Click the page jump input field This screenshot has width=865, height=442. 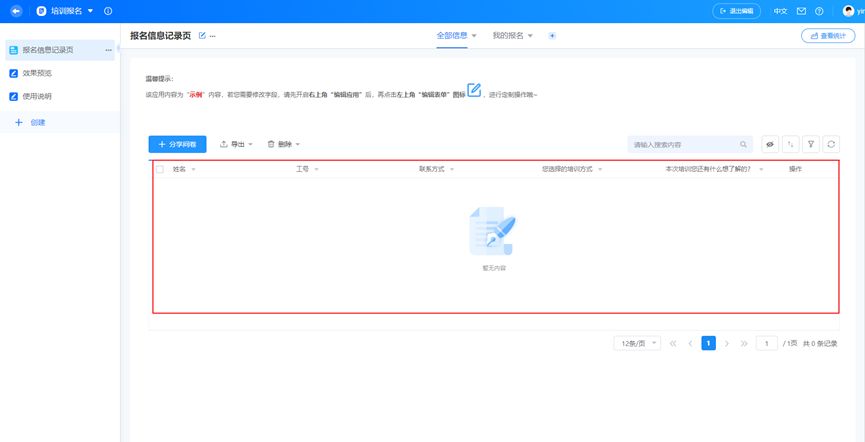point(767,343)
